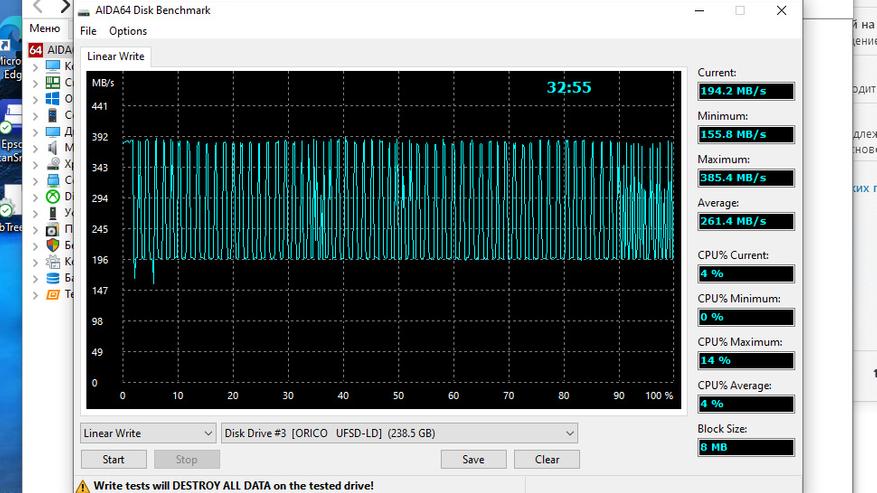Screen dimensions: 877x493
Task: Open the Options menu
Action: pos(128,31)
